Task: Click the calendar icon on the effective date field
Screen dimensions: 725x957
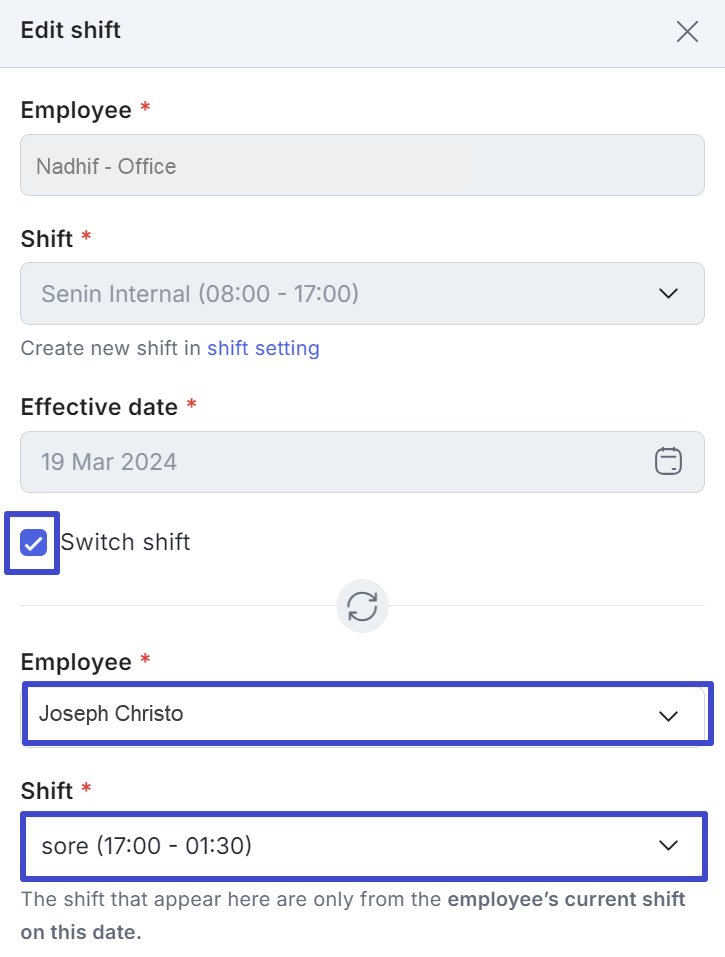Action: (x=668, y=462)
